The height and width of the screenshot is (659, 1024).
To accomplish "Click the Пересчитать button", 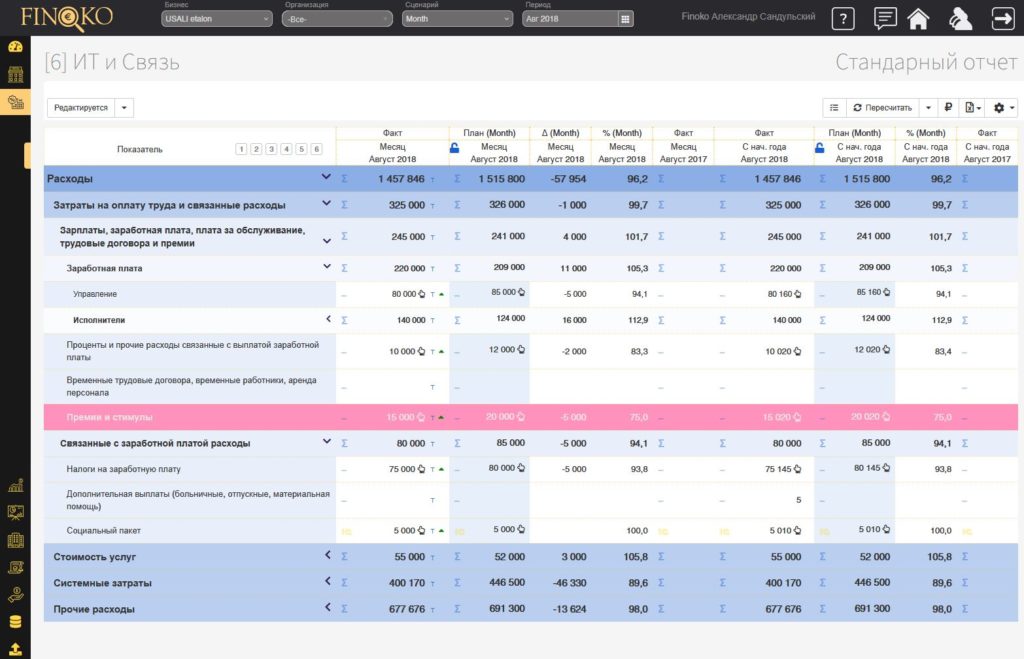I will click(x=881, y=107).
